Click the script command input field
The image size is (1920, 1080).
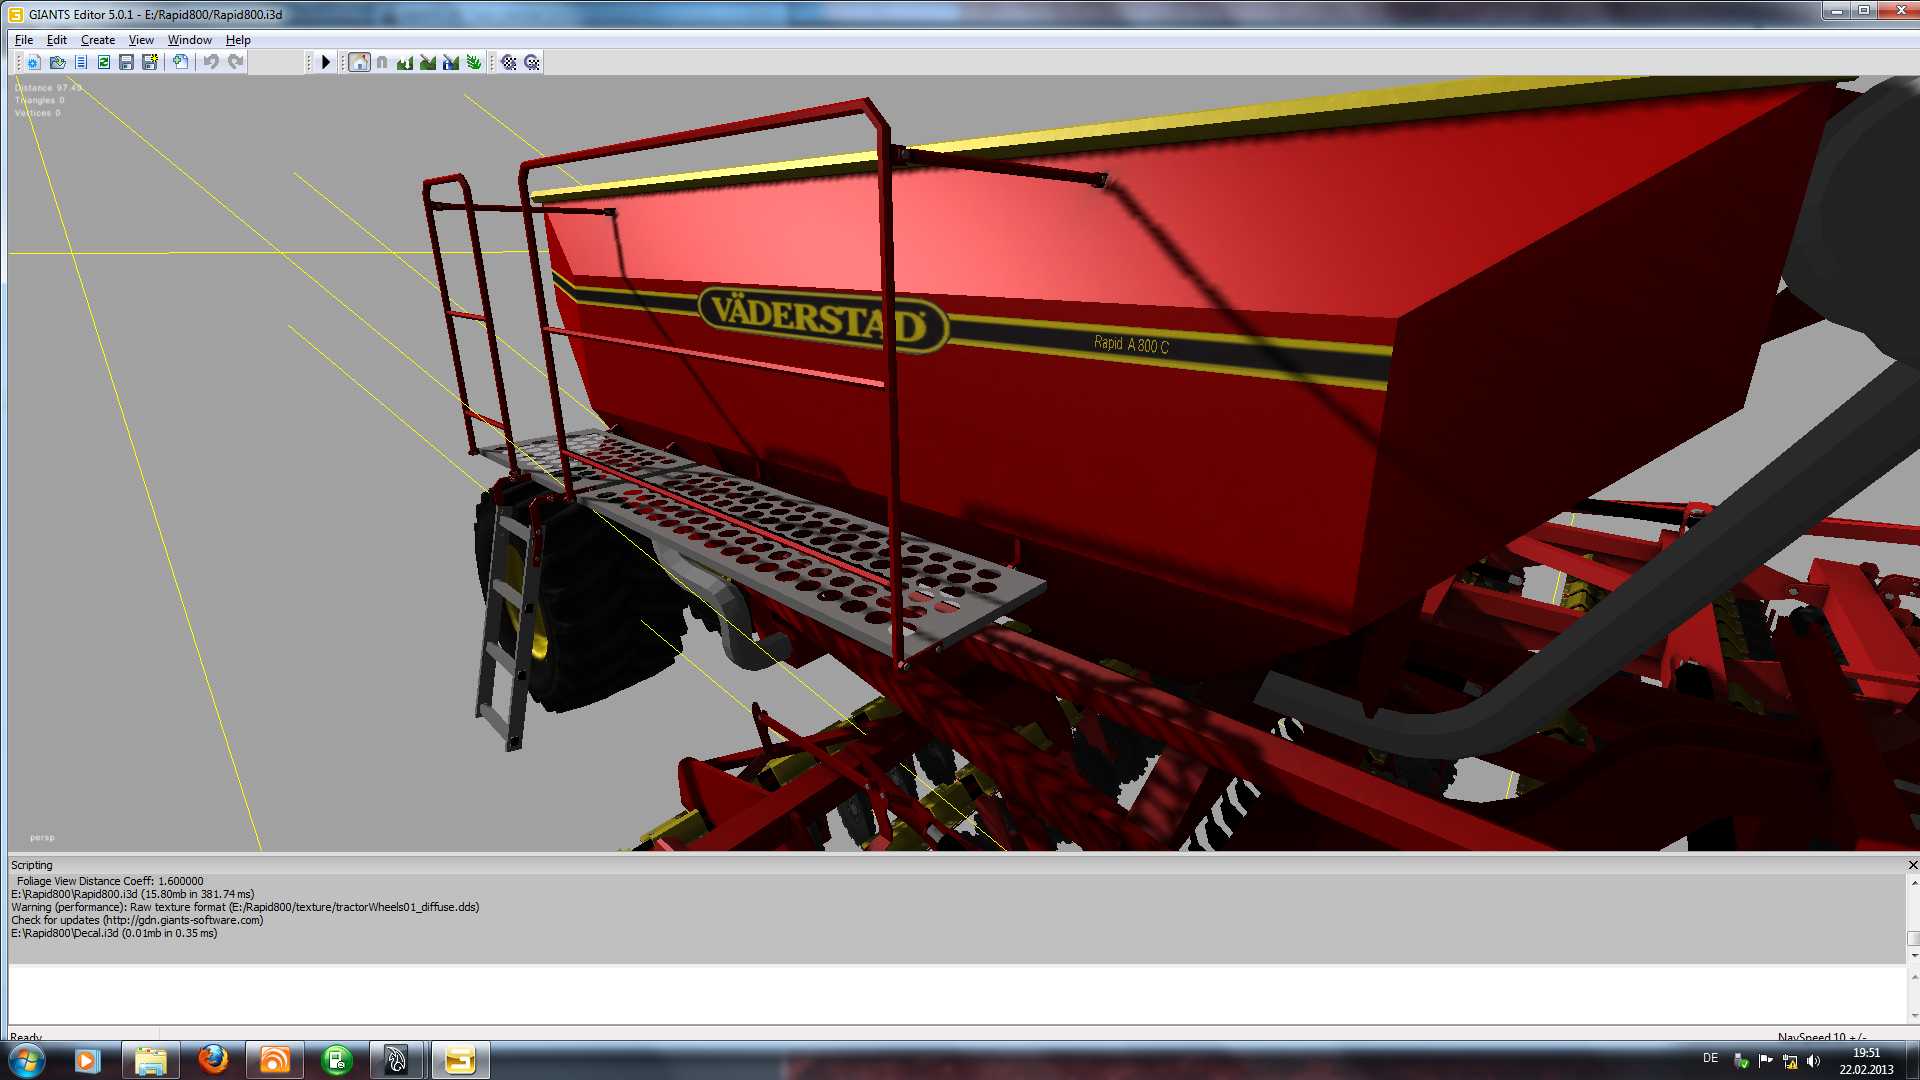(957, 995)
